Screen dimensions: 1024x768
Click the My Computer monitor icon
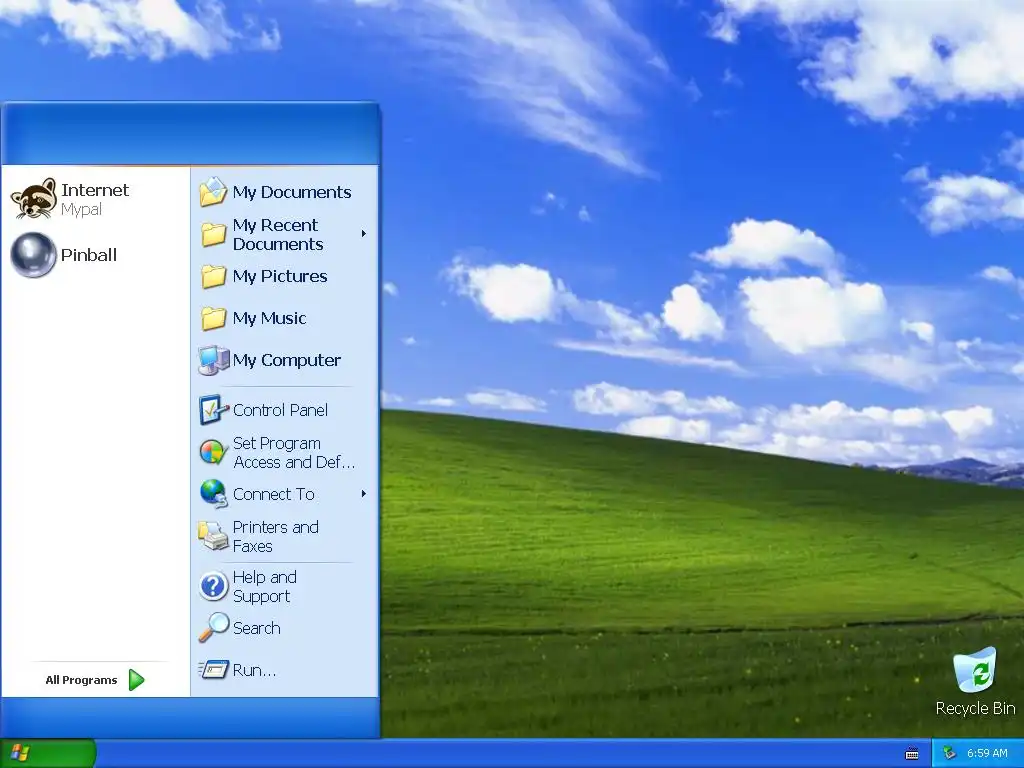pyautogui.click(x=214, y=360)
